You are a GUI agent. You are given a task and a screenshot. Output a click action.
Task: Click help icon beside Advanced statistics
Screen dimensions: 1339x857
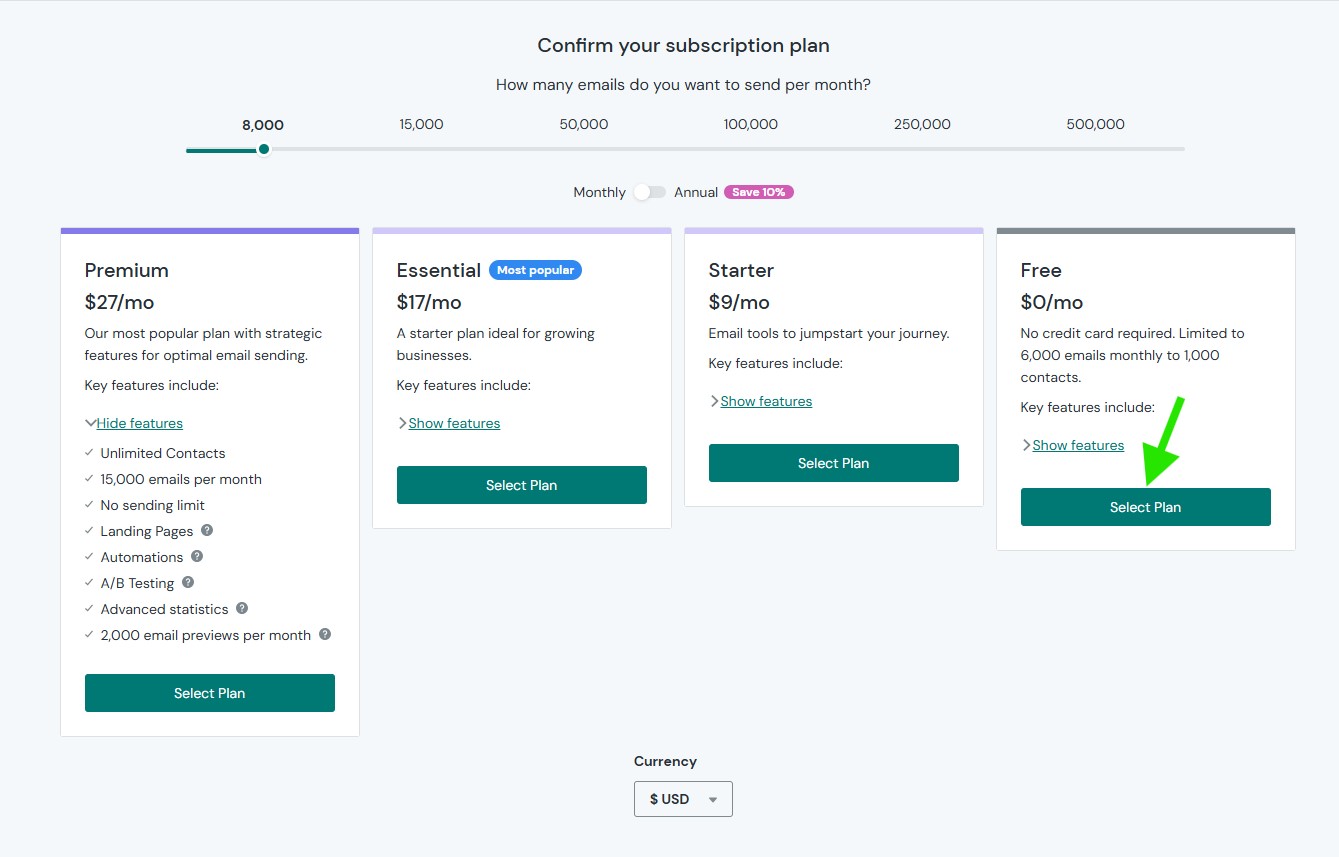242,609
